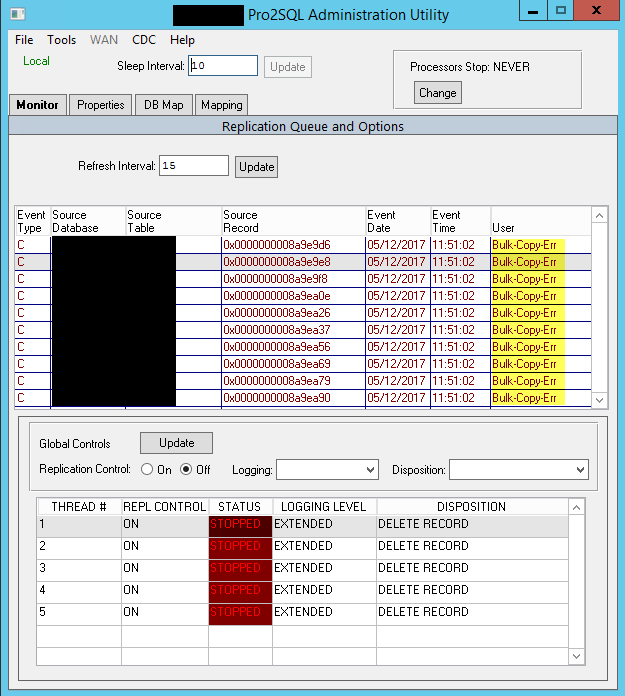This screenshot has width=625, height=696.
Task: Click the Update button beside Sleep Interval
Action: 288,67
